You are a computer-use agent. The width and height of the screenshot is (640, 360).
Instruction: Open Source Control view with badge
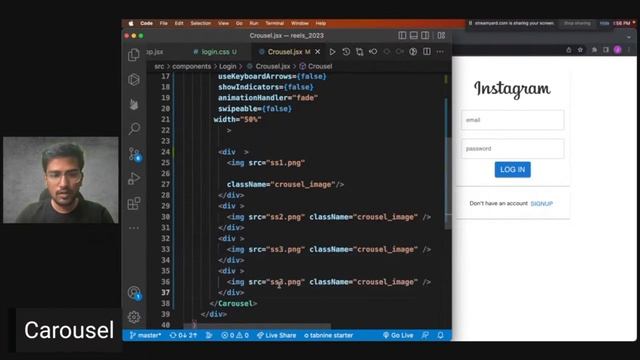(x=134, y=154)
